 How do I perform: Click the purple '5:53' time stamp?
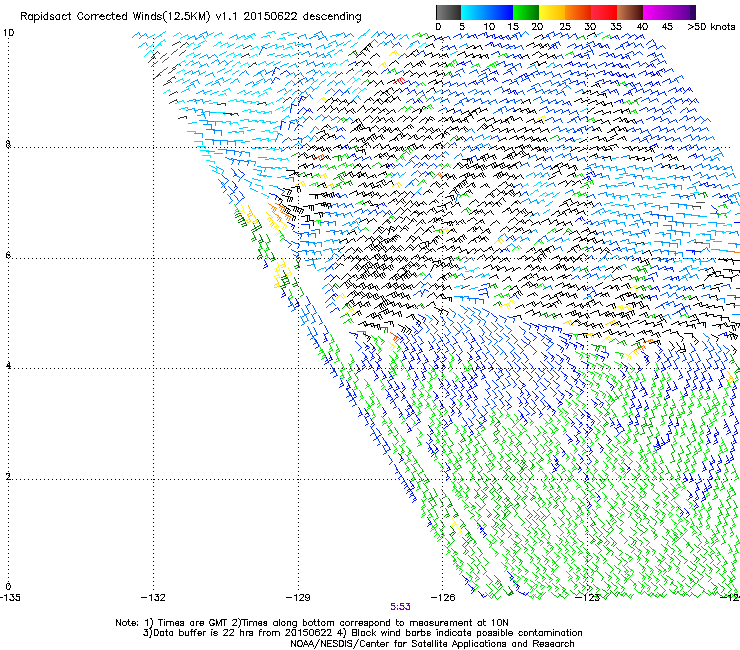400,607
